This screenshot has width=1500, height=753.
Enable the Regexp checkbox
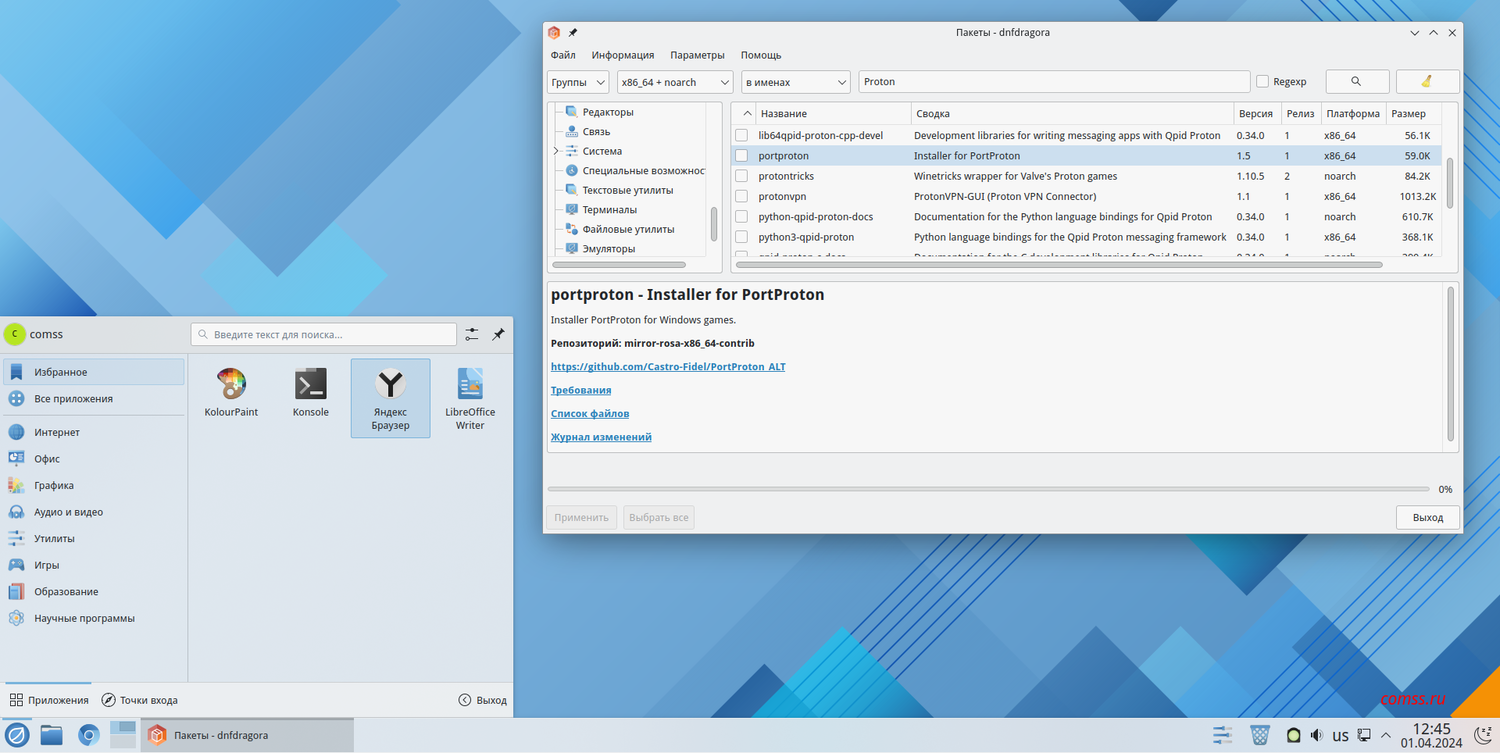1263,82
